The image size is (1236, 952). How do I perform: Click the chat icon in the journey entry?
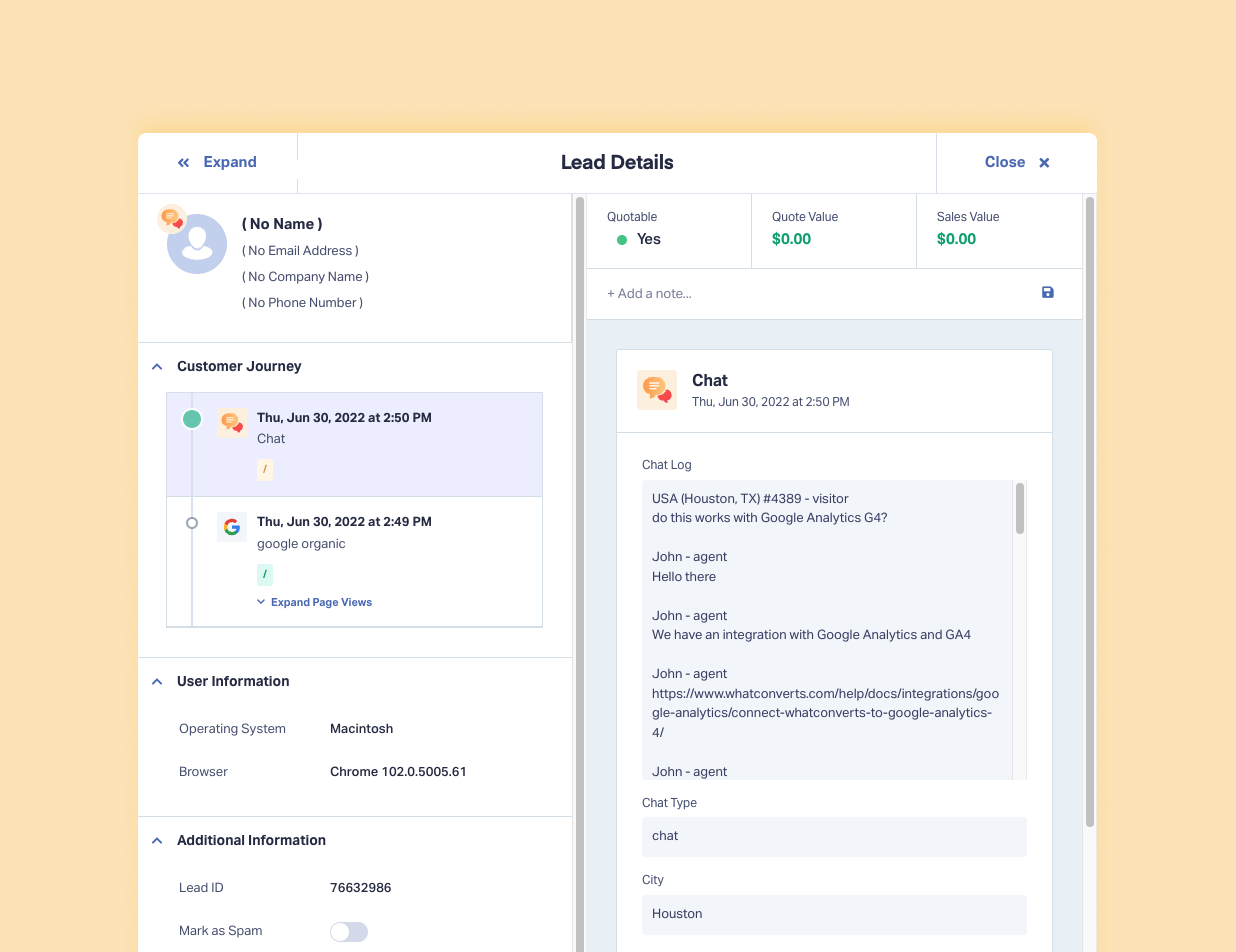(x=232, y=422)
